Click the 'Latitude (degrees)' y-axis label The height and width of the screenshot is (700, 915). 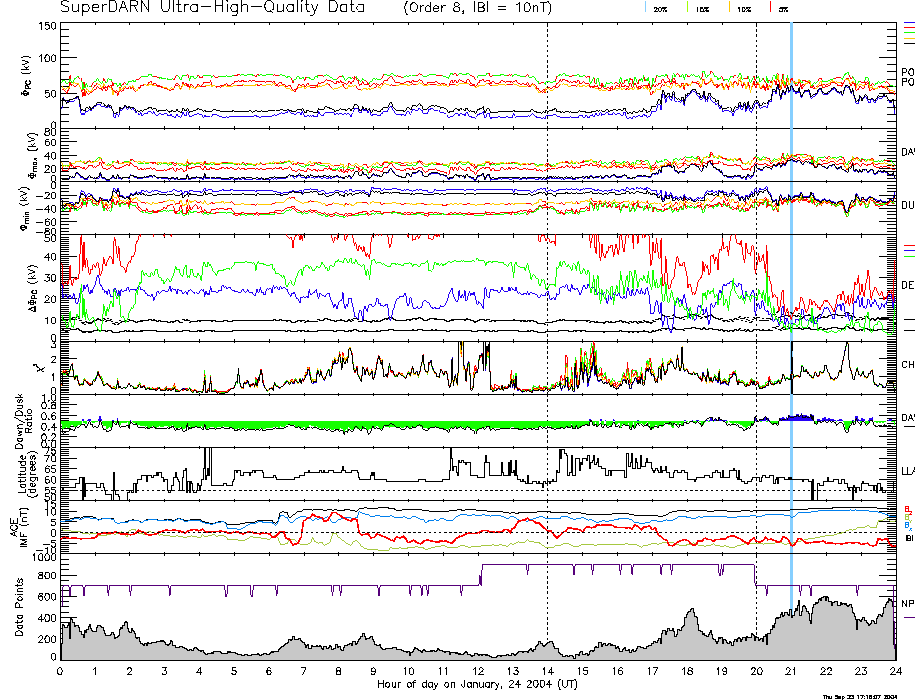[27, 474]
